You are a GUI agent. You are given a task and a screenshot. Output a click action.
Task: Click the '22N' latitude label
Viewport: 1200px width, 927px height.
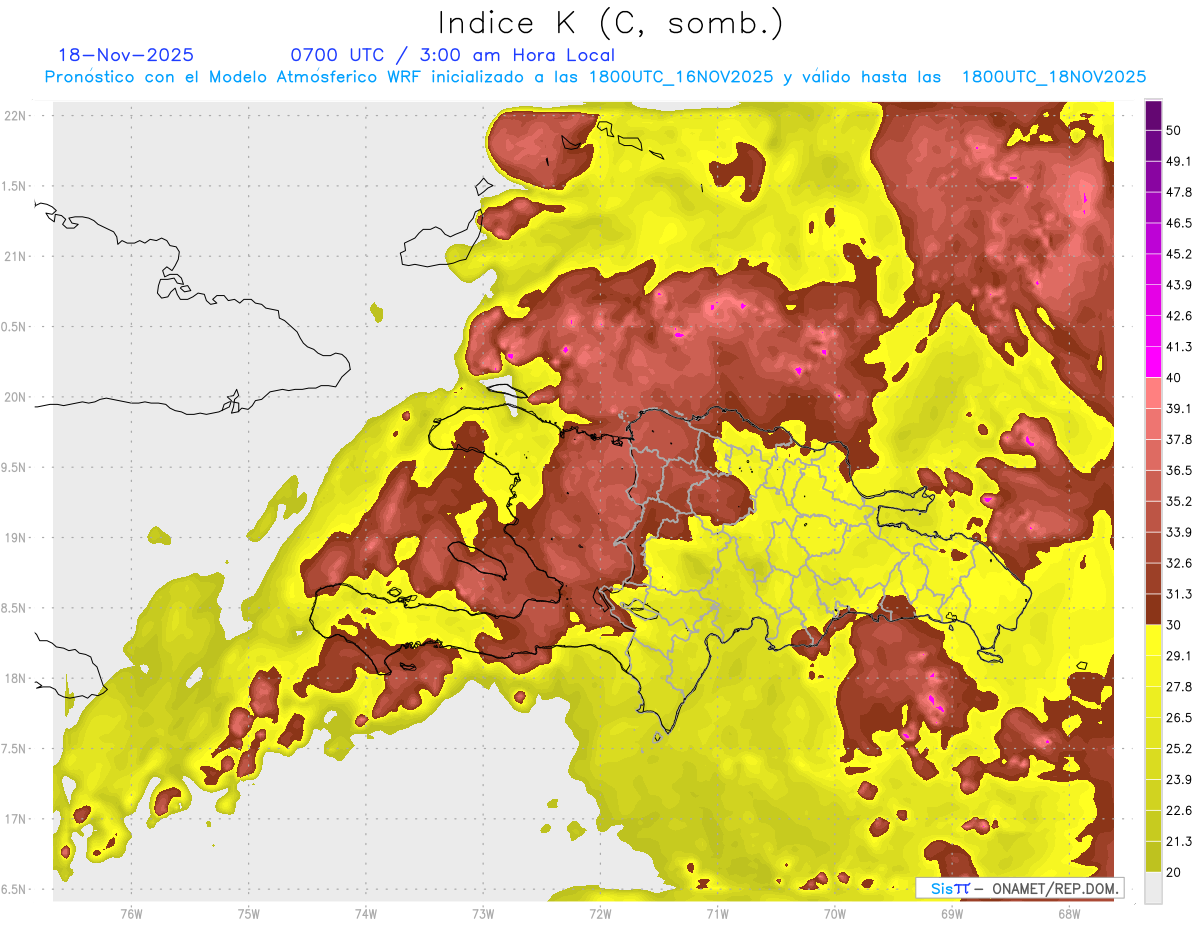coord(16,116)
